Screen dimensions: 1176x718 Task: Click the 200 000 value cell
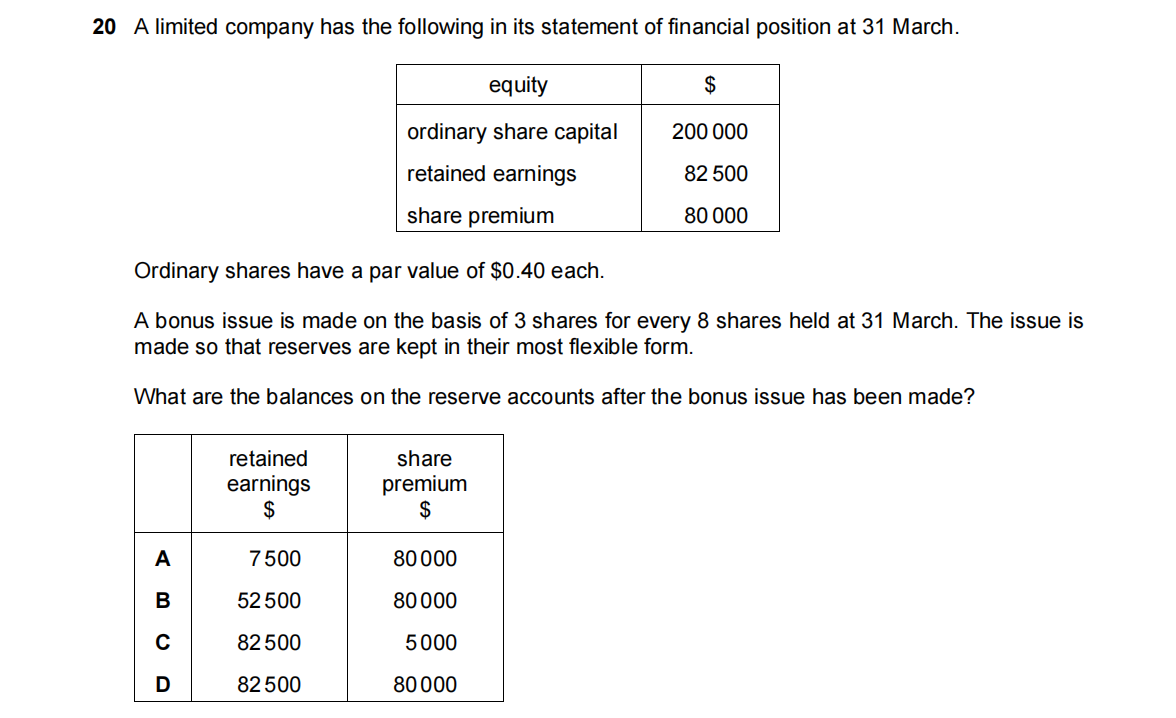[x=710, y=132]
